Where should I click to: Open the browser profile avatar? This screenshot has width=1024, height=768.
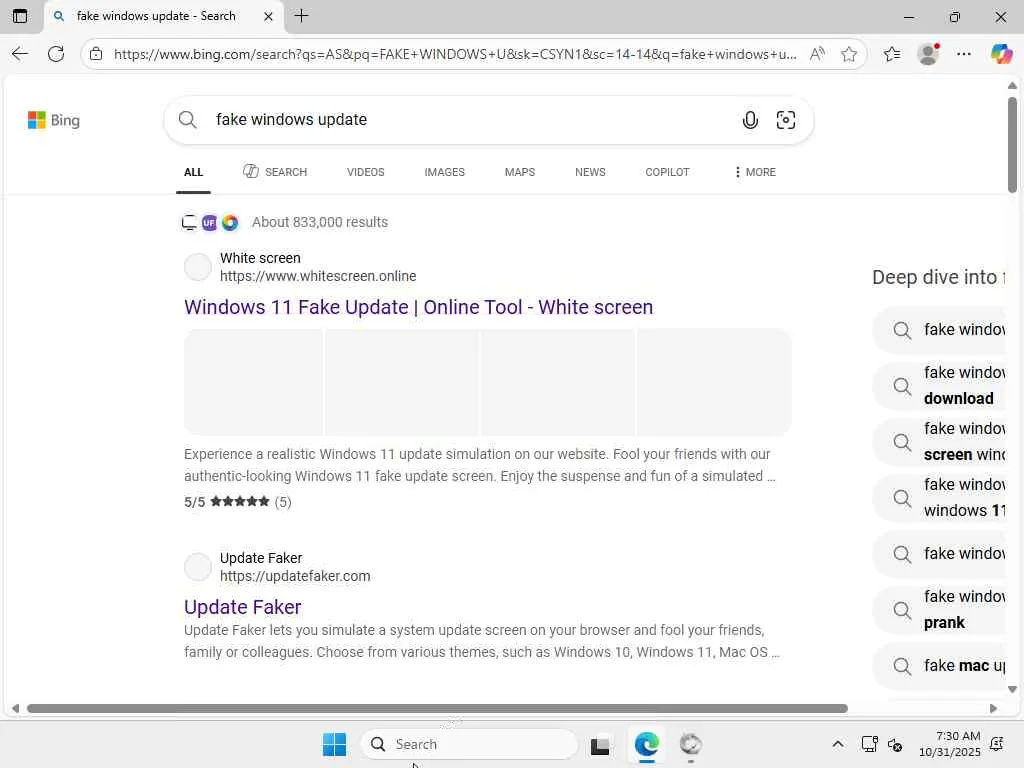928,54
